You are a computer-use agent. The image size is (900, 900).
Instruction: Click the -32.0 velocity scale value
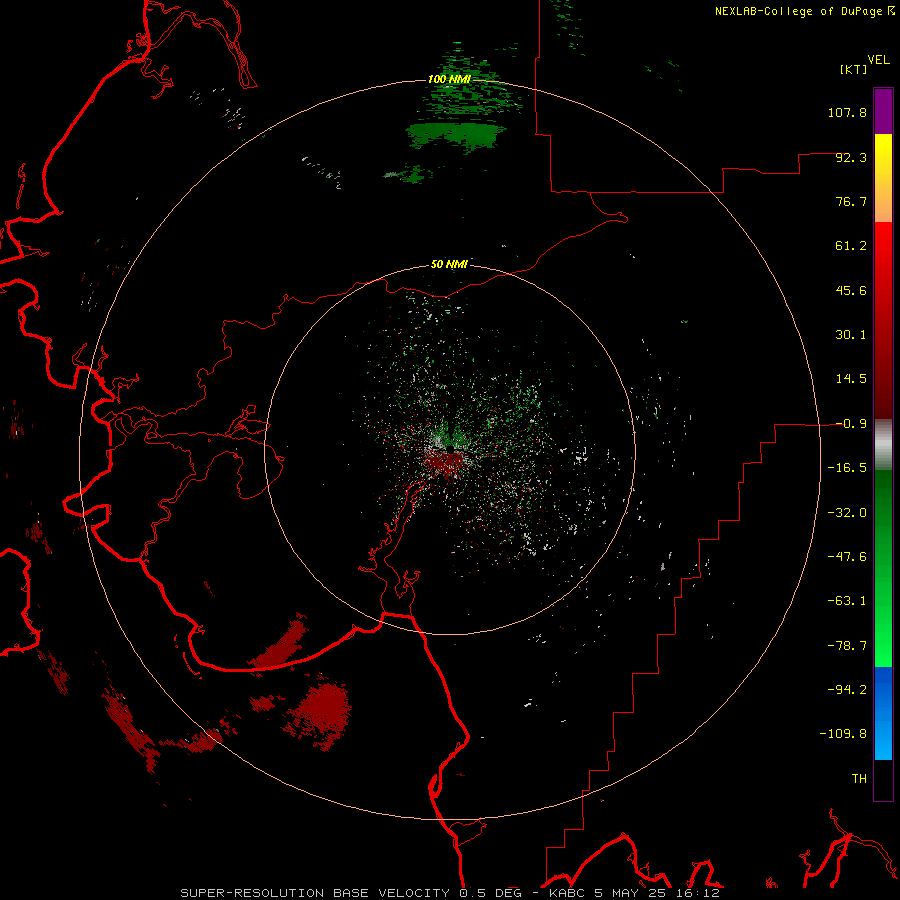pyautogui.click(x=847, y=513)
